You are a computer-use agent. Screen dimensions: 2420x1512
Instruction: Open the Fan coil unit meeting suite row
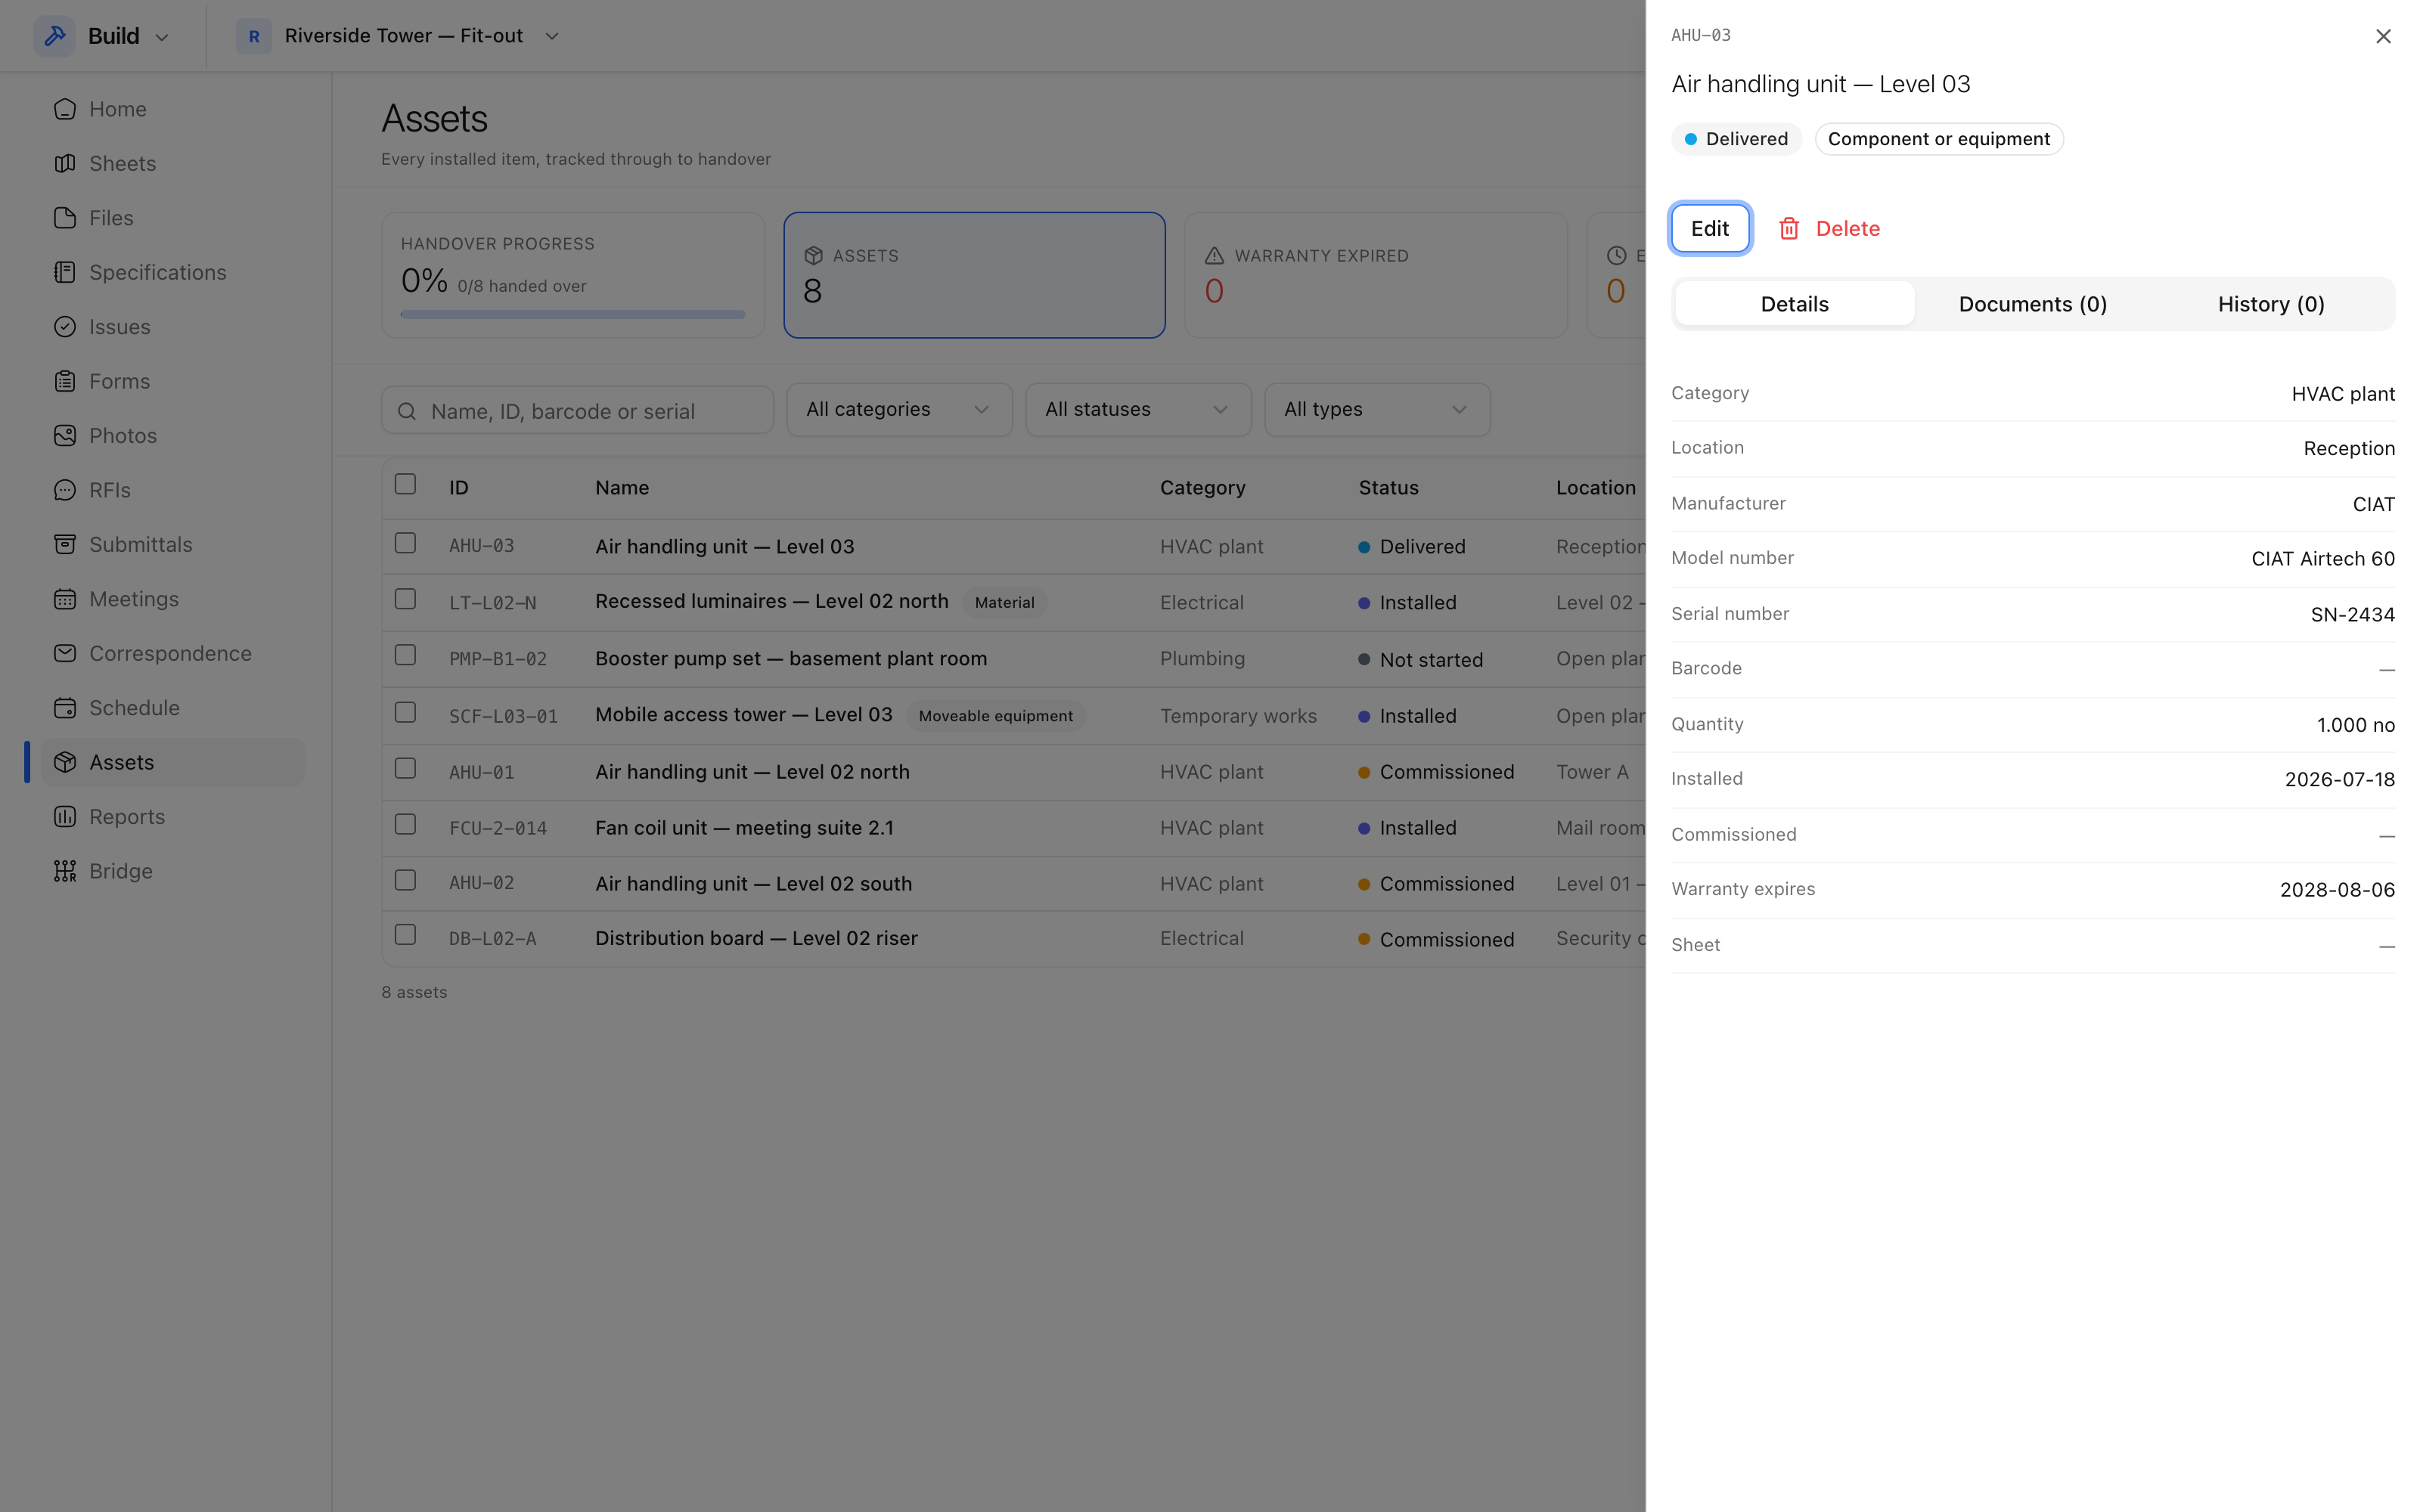tap(1013, 828)
